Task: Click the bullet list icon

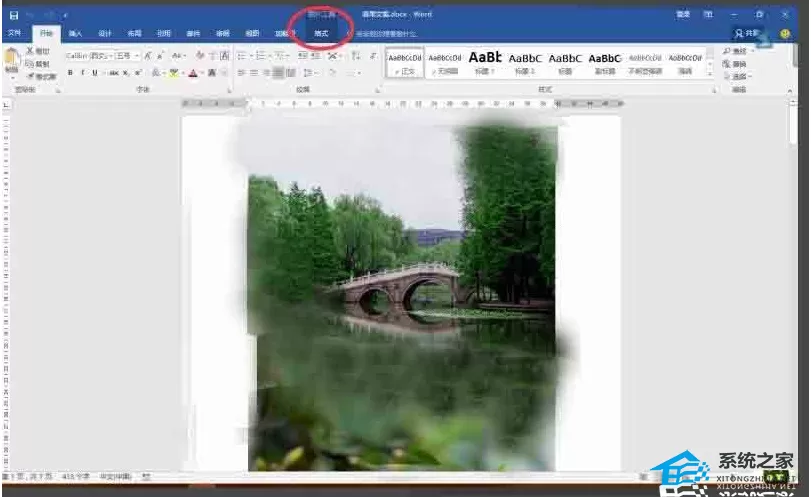Action: click(242, 55)
